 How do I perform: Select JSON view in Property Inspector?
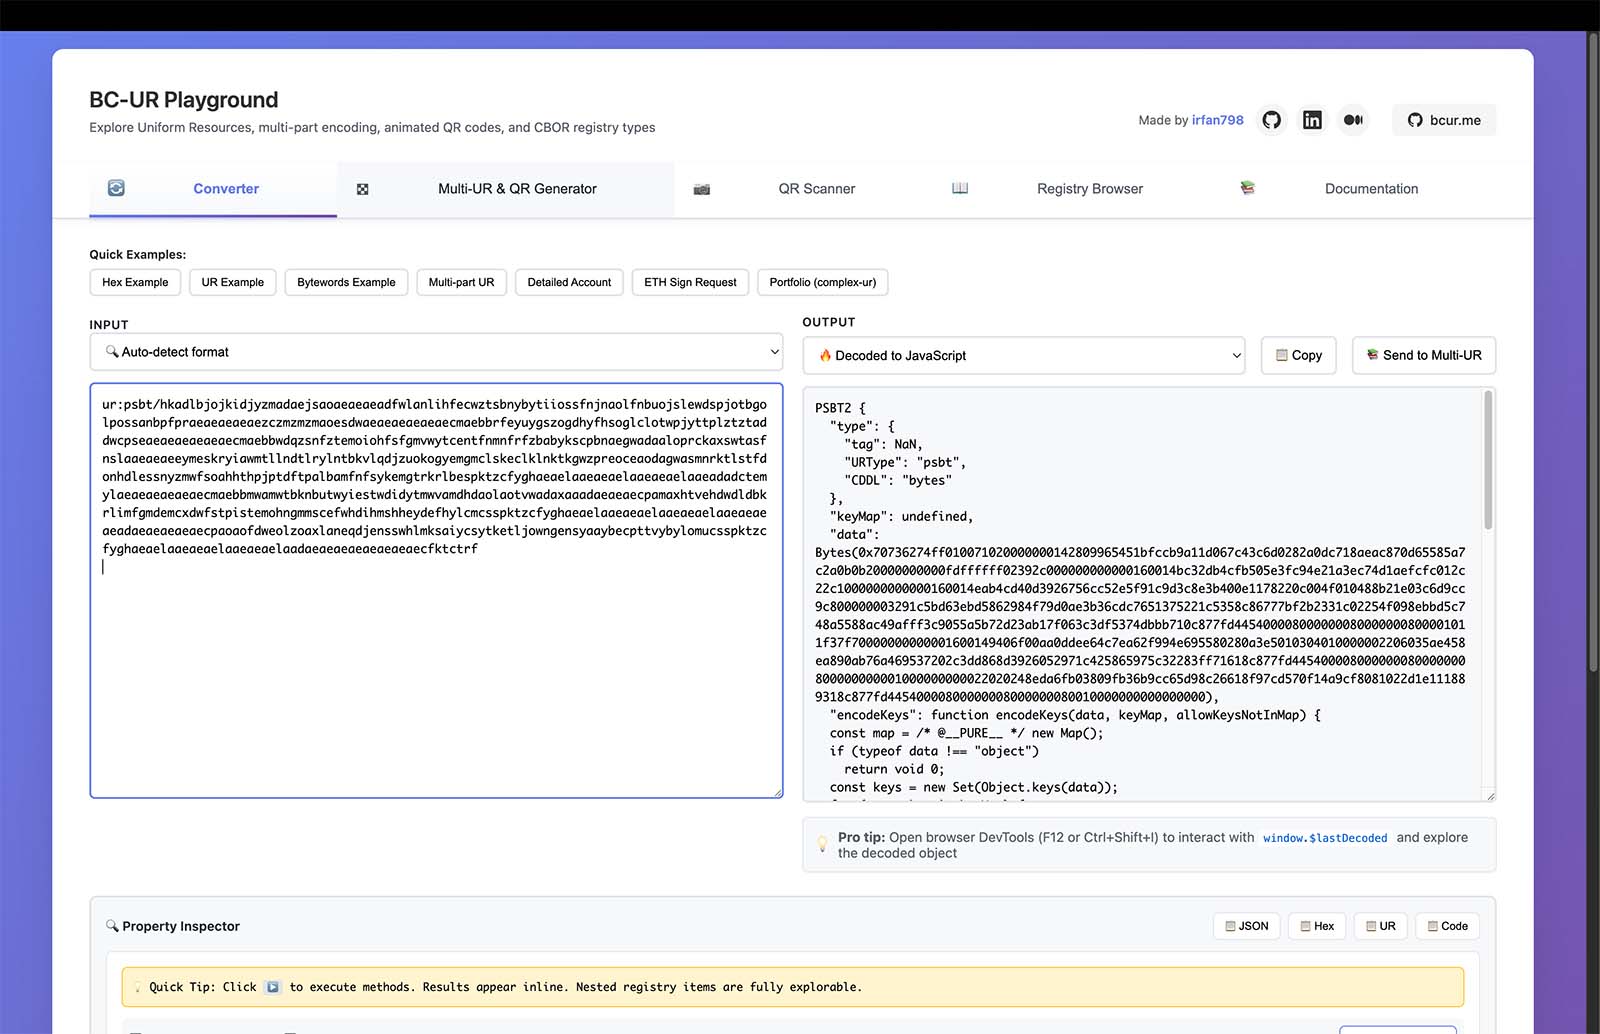[x=1246, y=926]
